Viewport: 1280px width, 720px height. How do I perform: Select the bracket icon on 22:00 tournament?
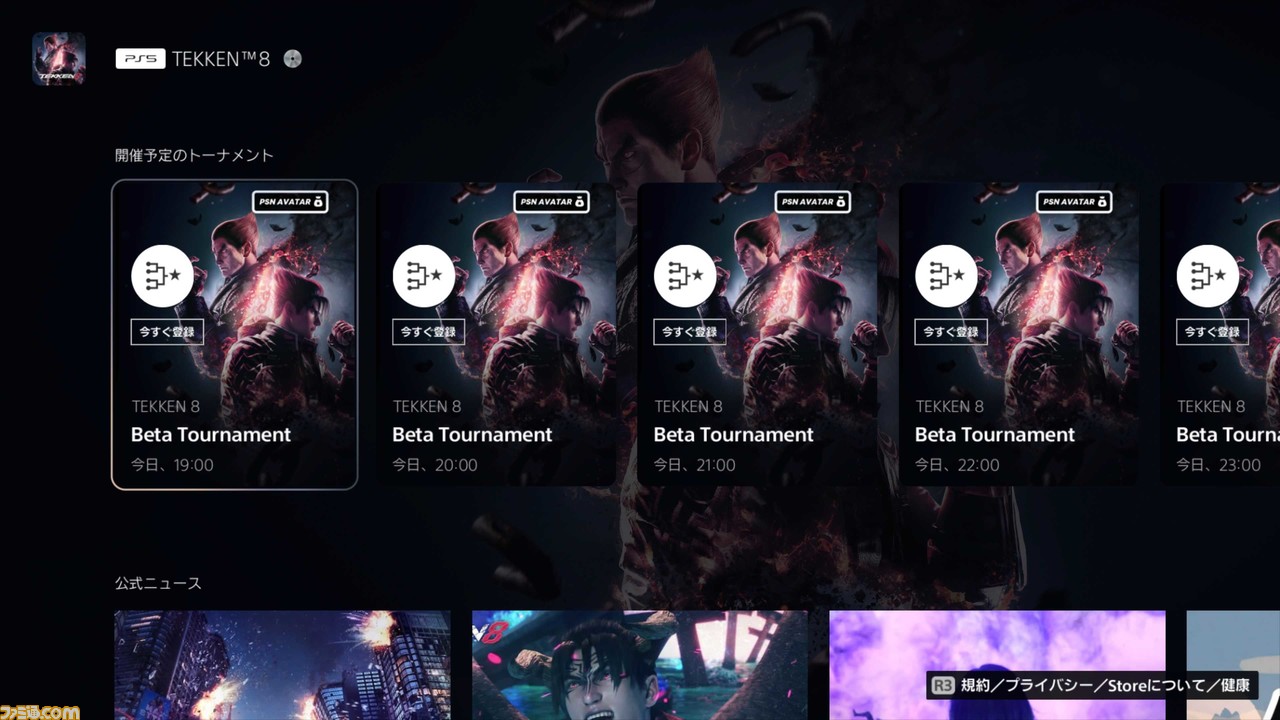tap(947, 275)
